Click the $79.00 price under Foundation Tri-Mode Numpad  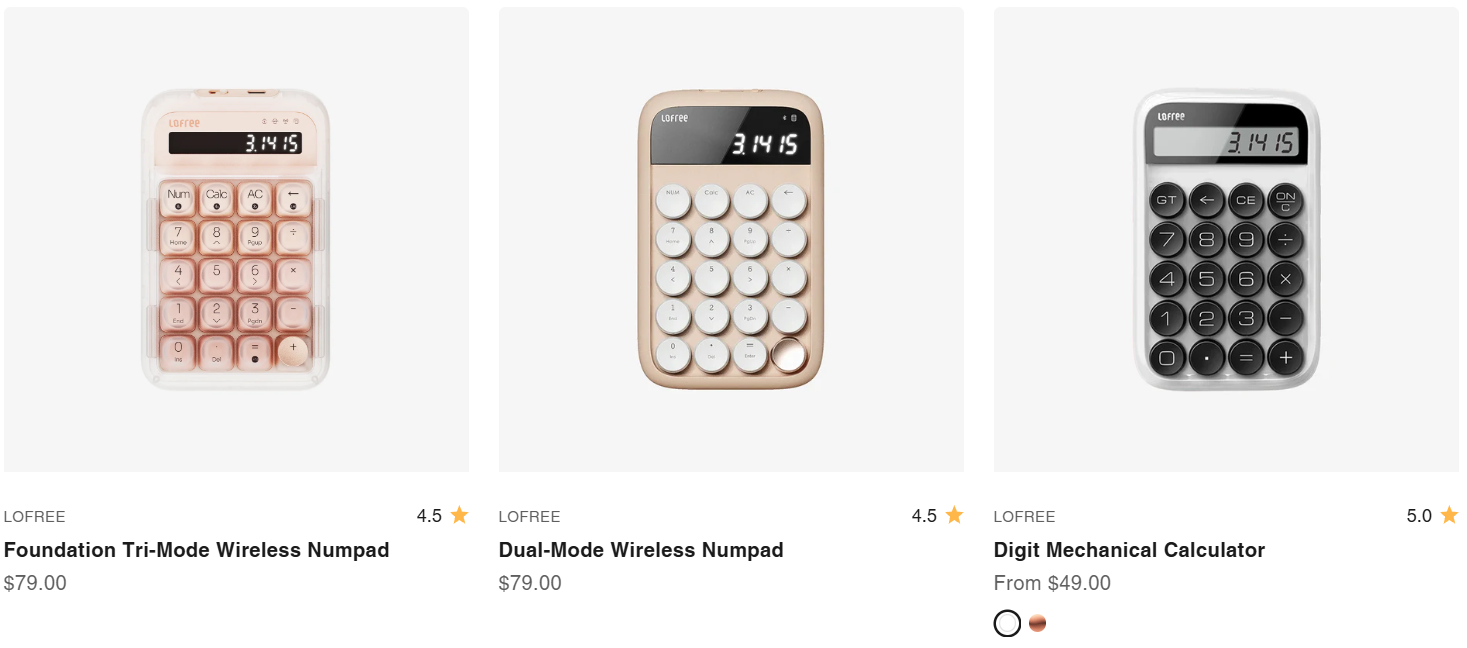[x=35, y=583]
